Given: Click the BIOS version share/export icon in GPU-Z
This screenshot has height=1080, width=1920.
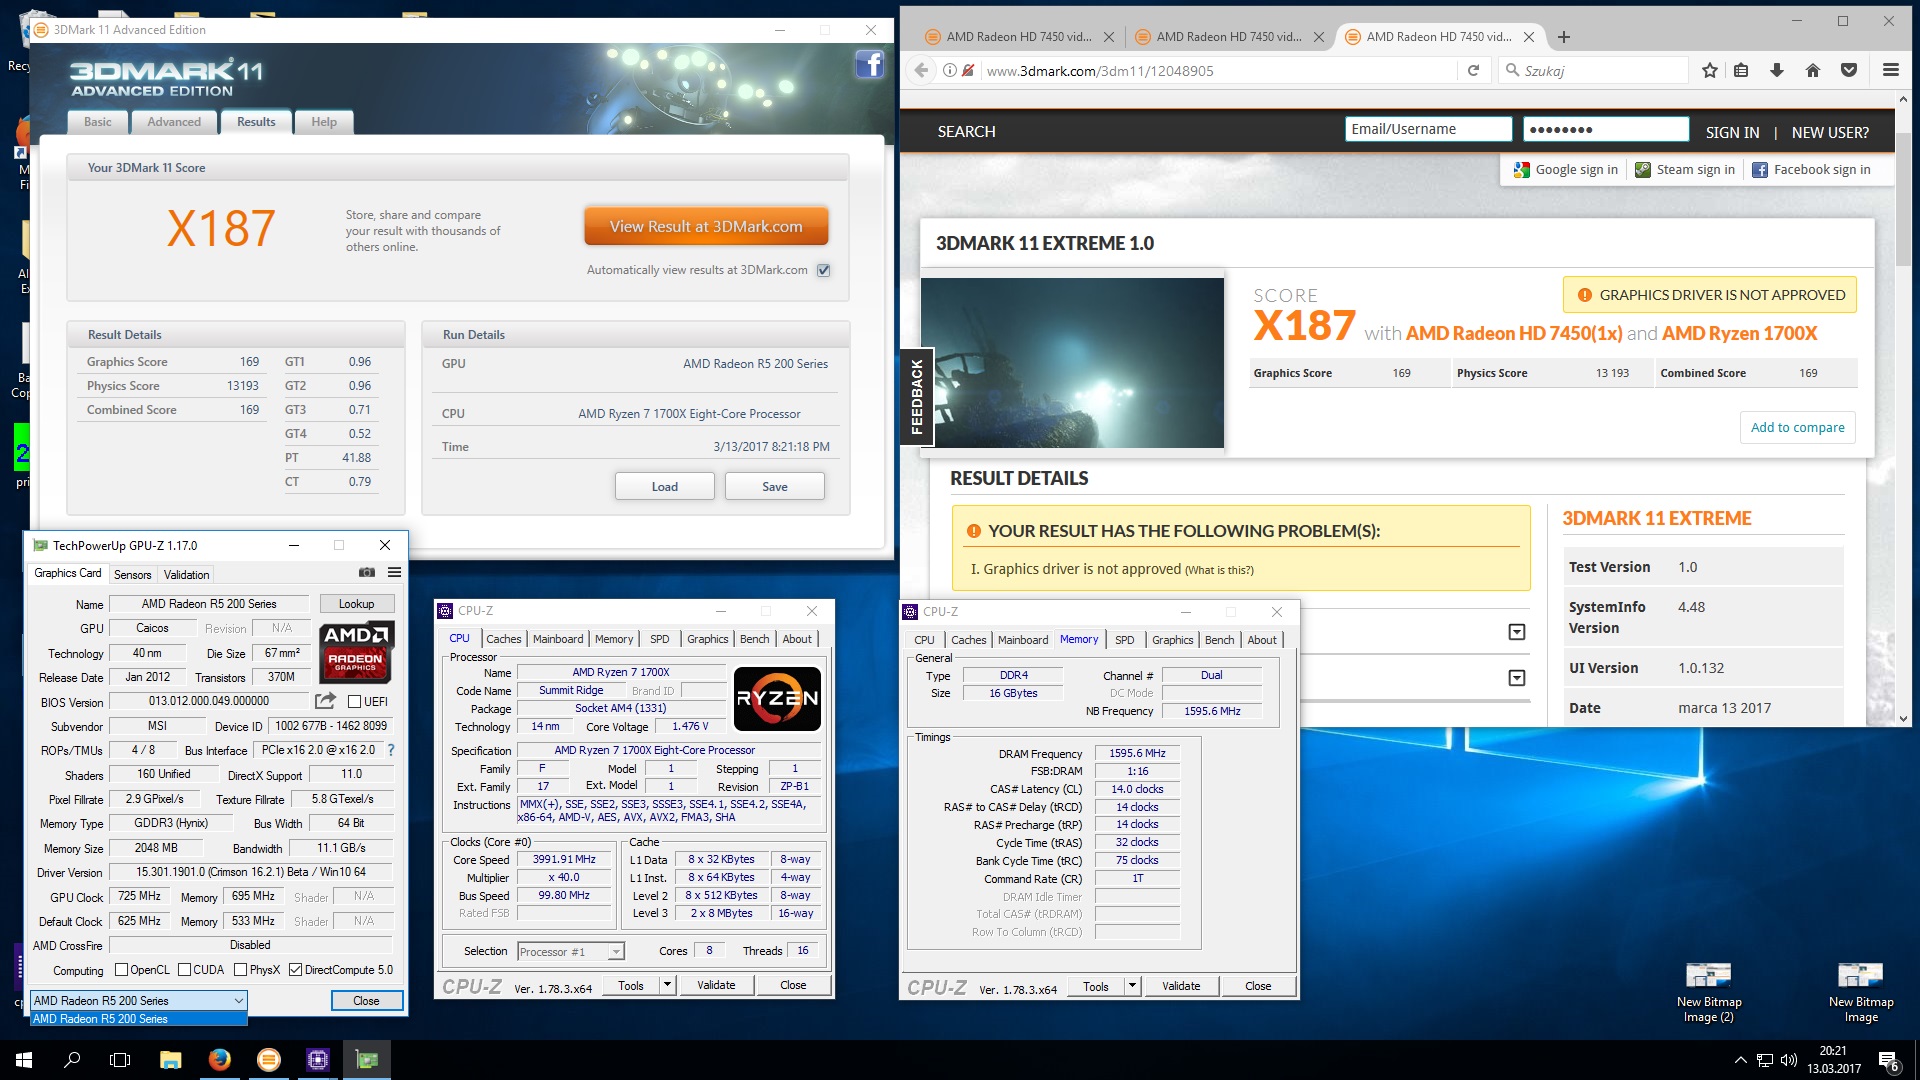Looking at the screenshot, I should pyautogui.click(x=325, y=701).
